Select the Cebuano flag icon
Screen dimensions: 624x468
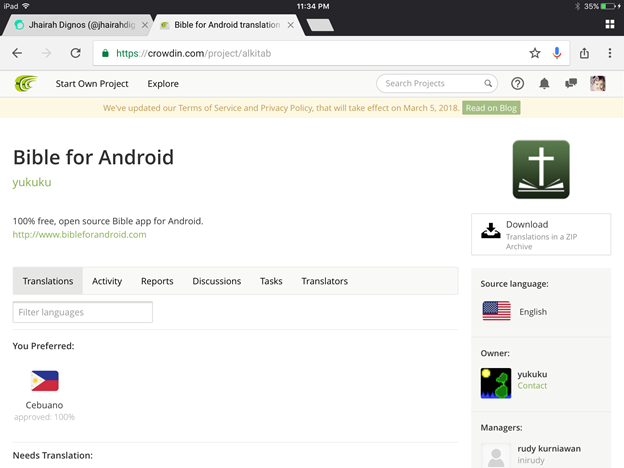click(45, 380)
